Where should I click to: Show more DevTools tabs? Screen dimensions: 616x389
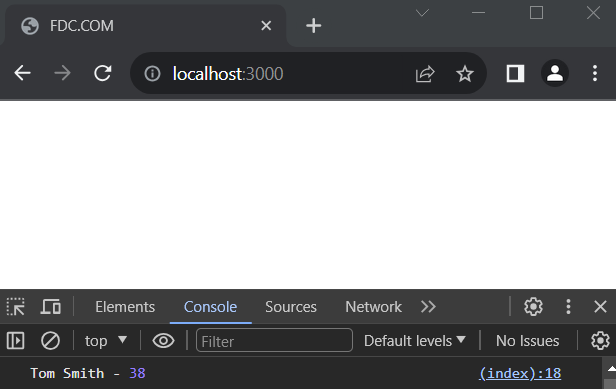428,306
